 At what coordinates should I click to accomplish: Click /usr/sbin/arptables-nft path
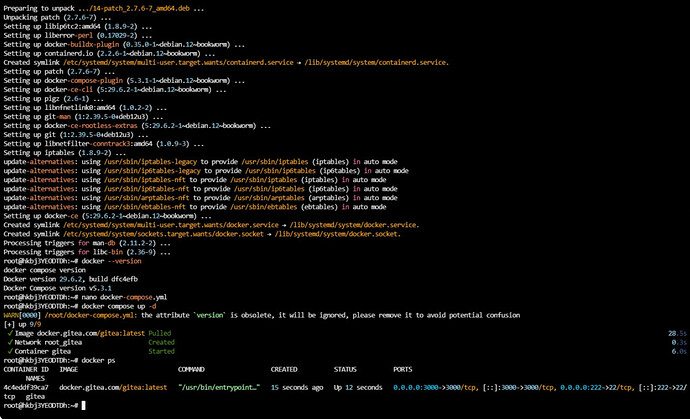coord(147,198)
